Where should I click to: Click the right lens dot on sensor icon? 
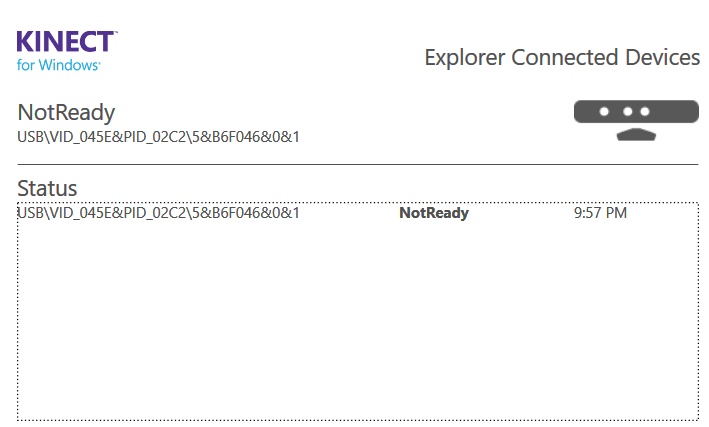point(645,111)
